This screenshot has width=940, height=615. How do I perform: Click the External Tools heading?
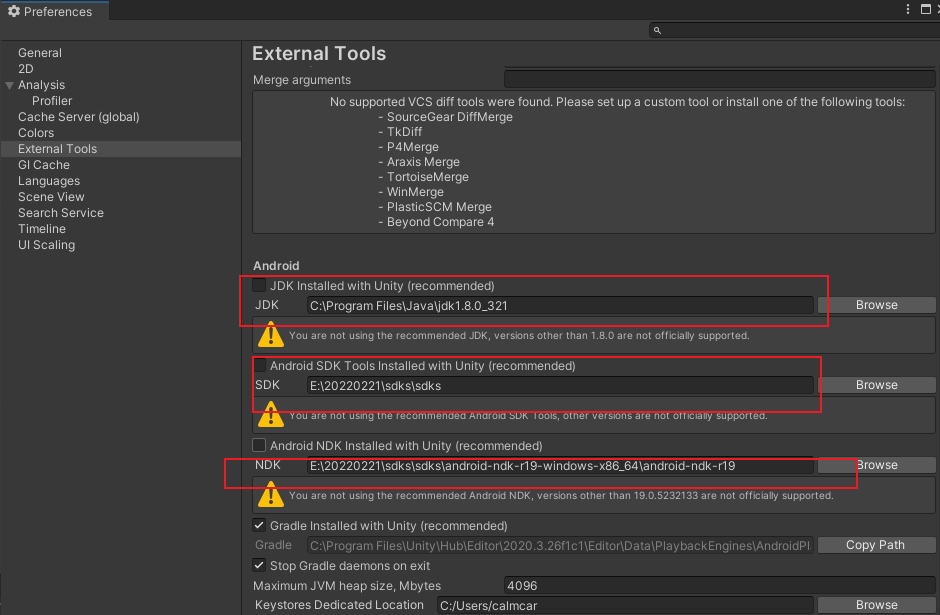click(x=319, y=53)
